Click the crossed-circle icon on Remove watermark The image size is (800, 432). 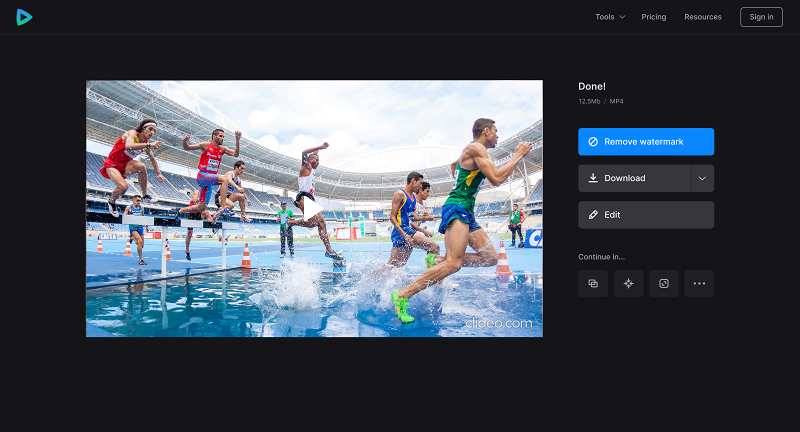593,142
